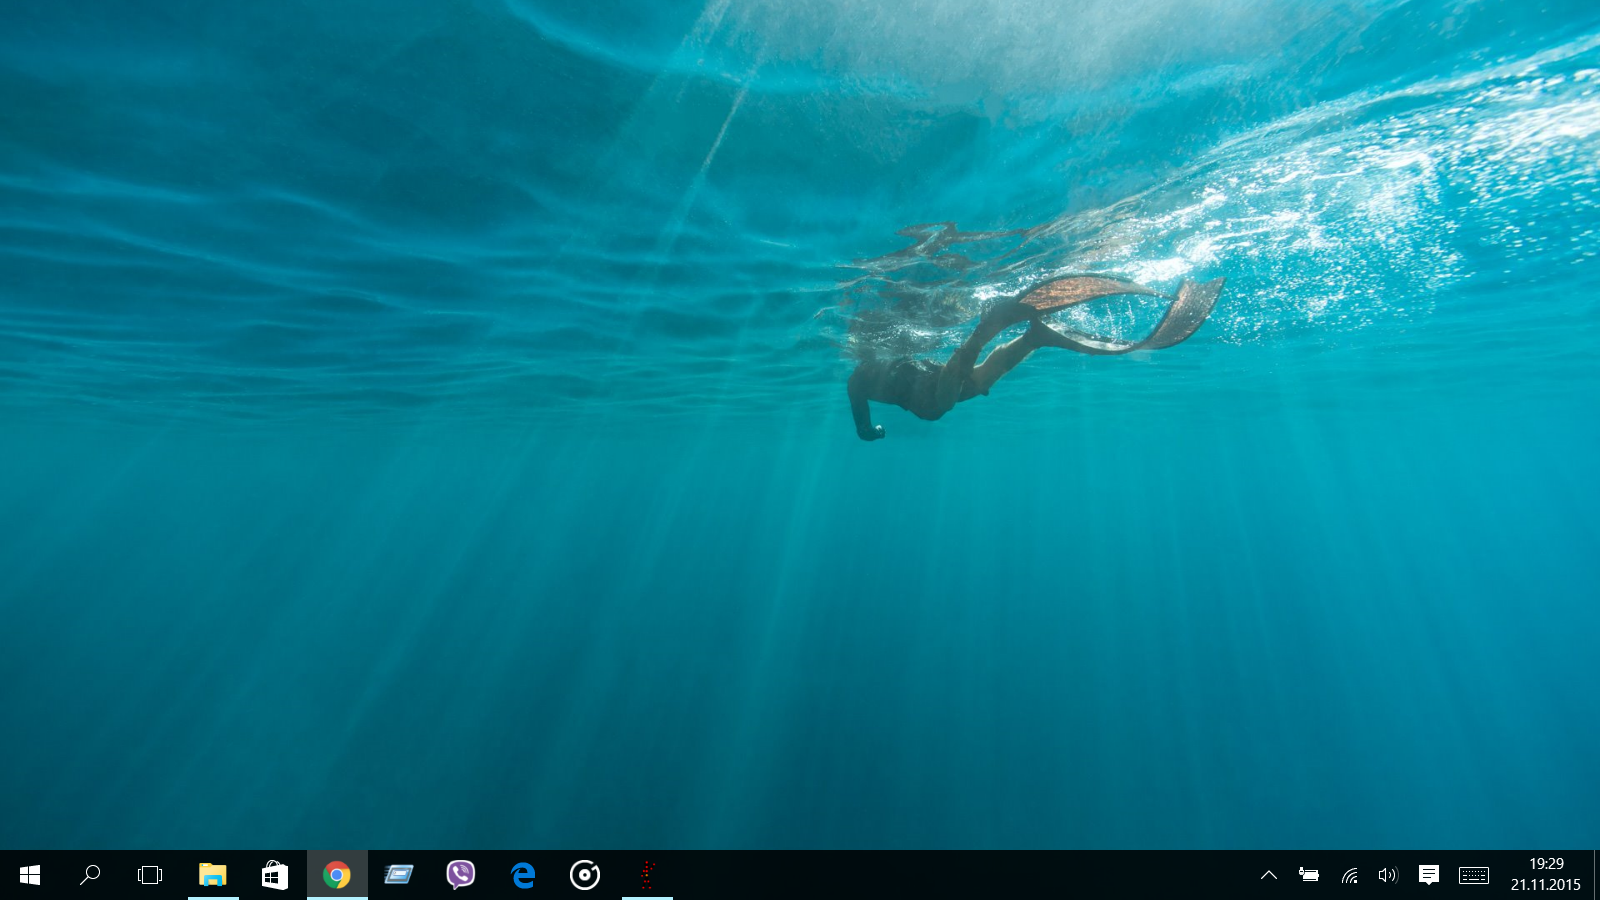Open the blue window app beside Chrome
Viewport: 1600px width, 900px height.
click(x=399, y=875)
